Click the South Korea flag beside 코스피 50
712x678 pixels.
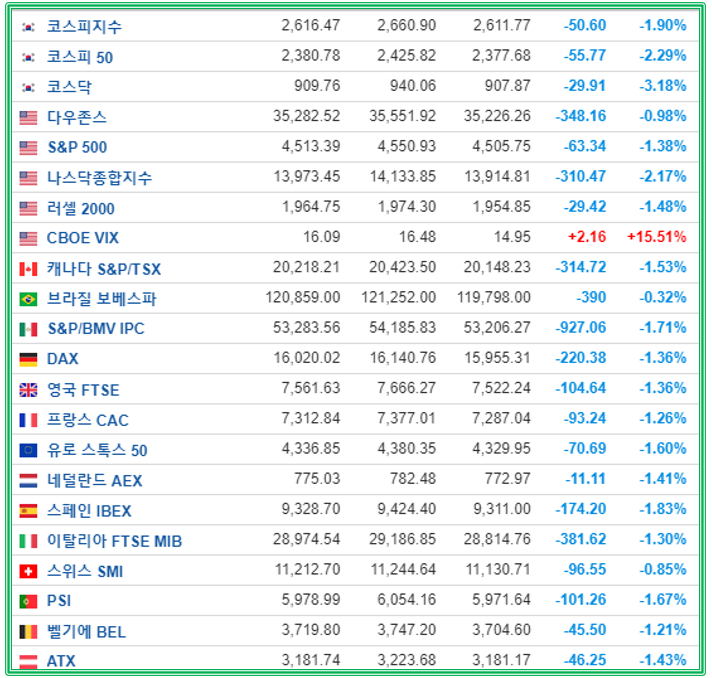tap(28, 58)
